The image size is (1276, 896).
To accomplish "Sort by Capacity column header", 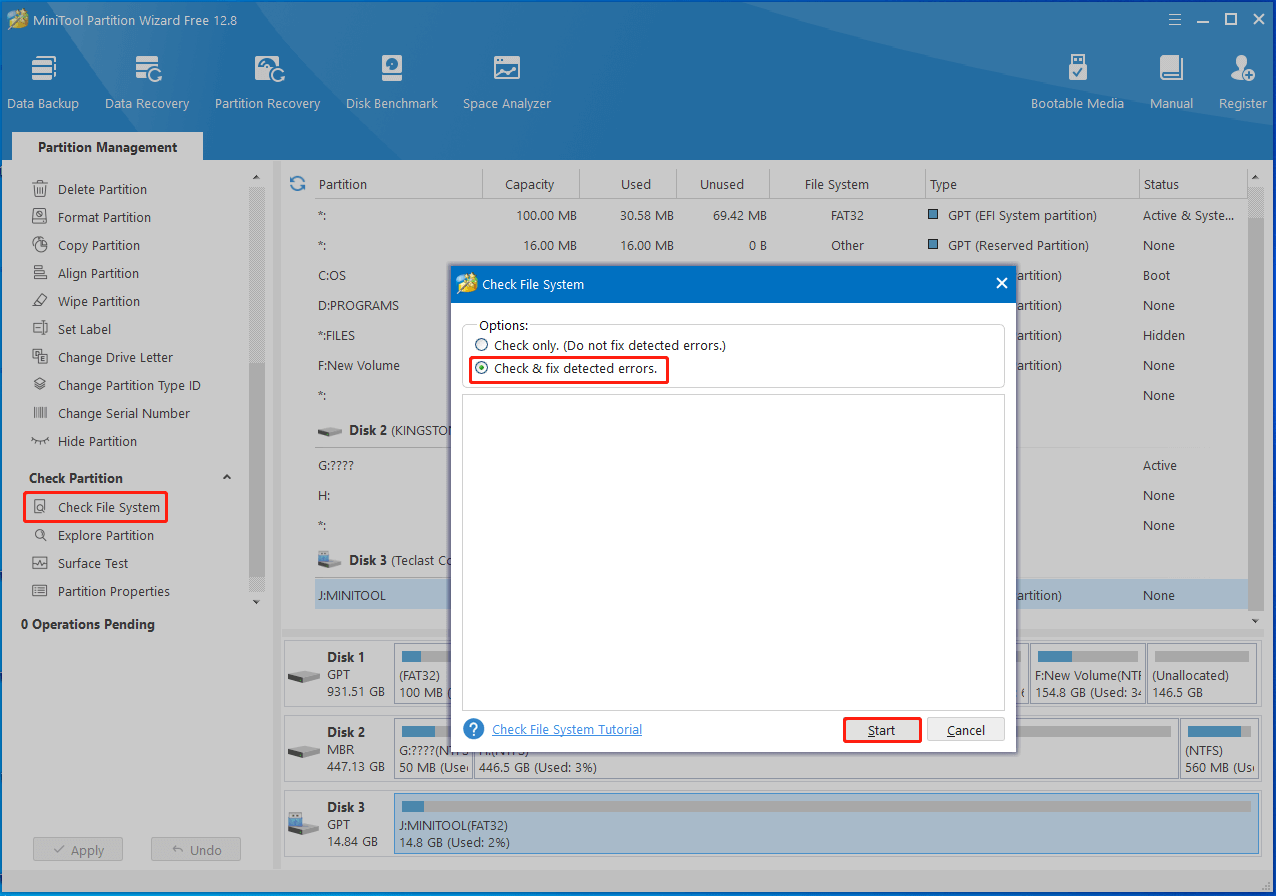I will (x=530, y=184).
